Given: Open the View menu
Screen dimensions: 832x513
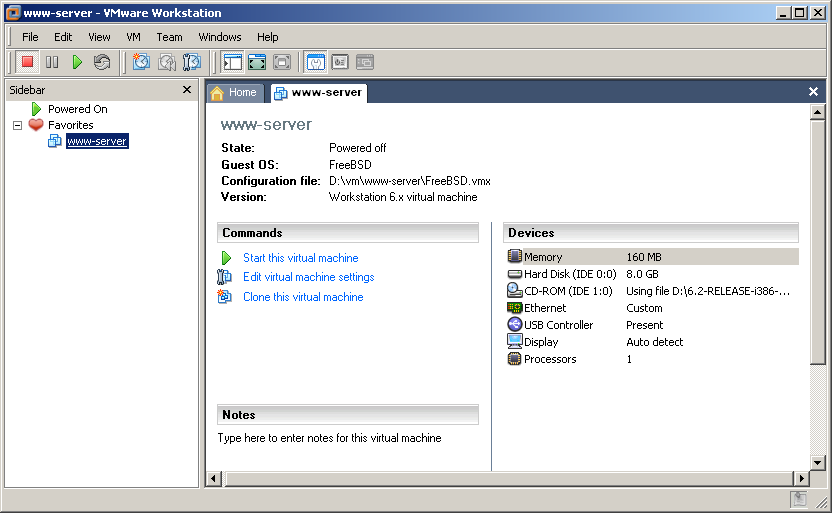Looking at the screenshot, I should tap(99, 37).
